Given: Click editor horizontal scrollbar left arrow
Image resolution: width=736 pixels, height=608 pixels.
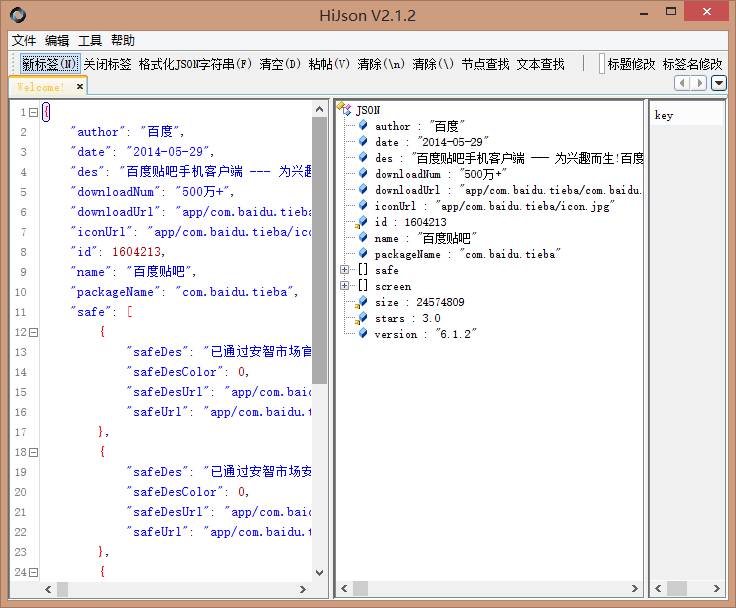Looking at the screenshot, I should pos(48,589).
